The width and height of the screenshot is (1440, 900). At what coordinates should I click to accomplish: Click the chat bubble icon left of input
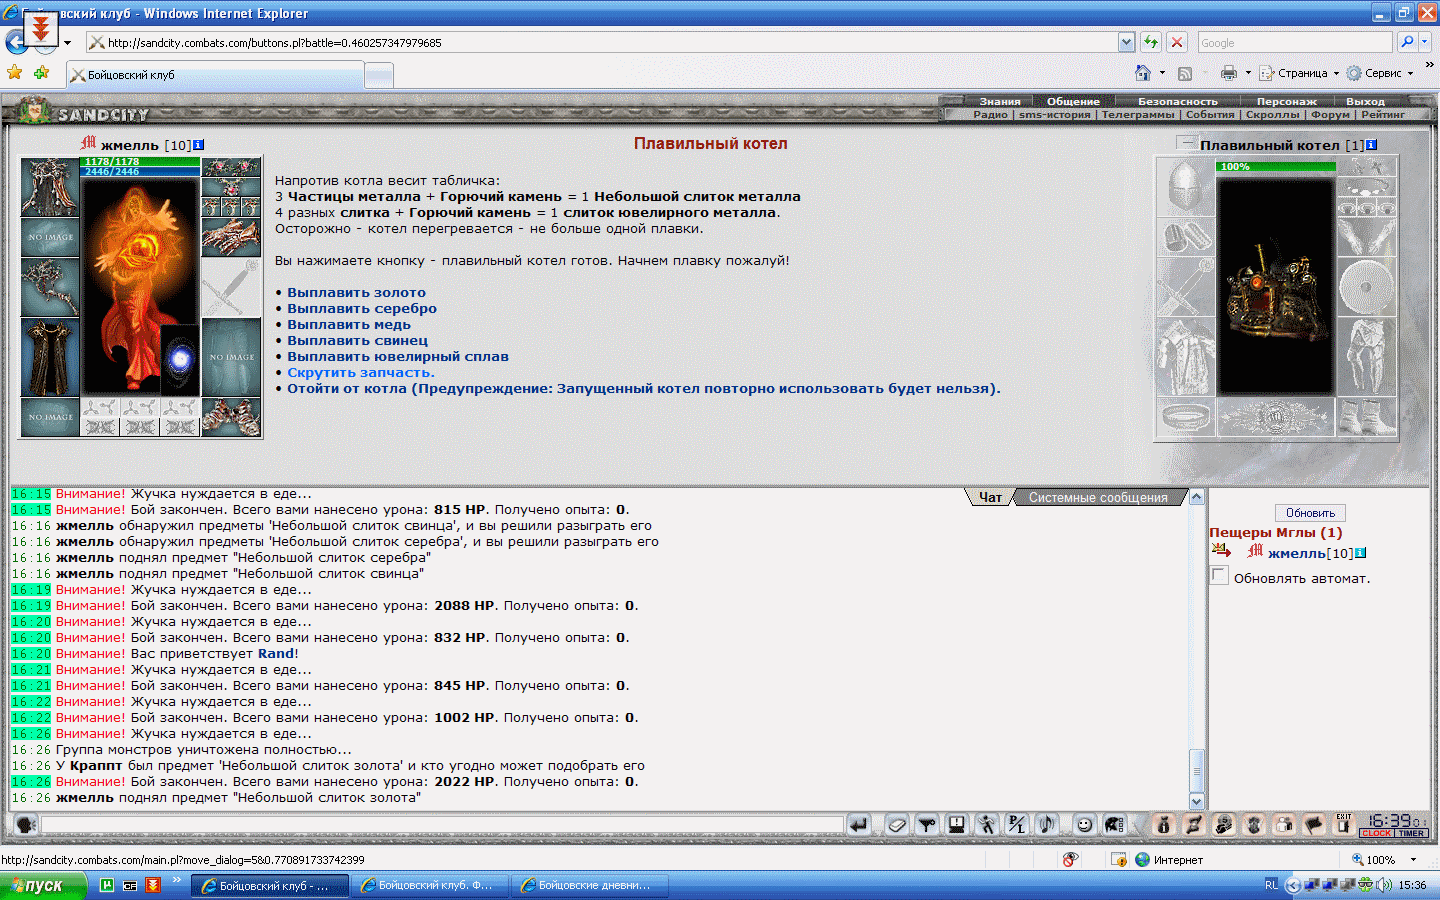26,825
